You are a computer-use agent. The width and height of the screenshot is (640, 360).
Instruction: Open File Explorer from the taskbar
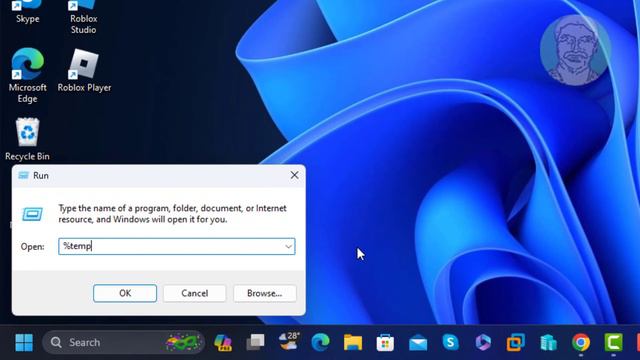click(x=353, y=342)
